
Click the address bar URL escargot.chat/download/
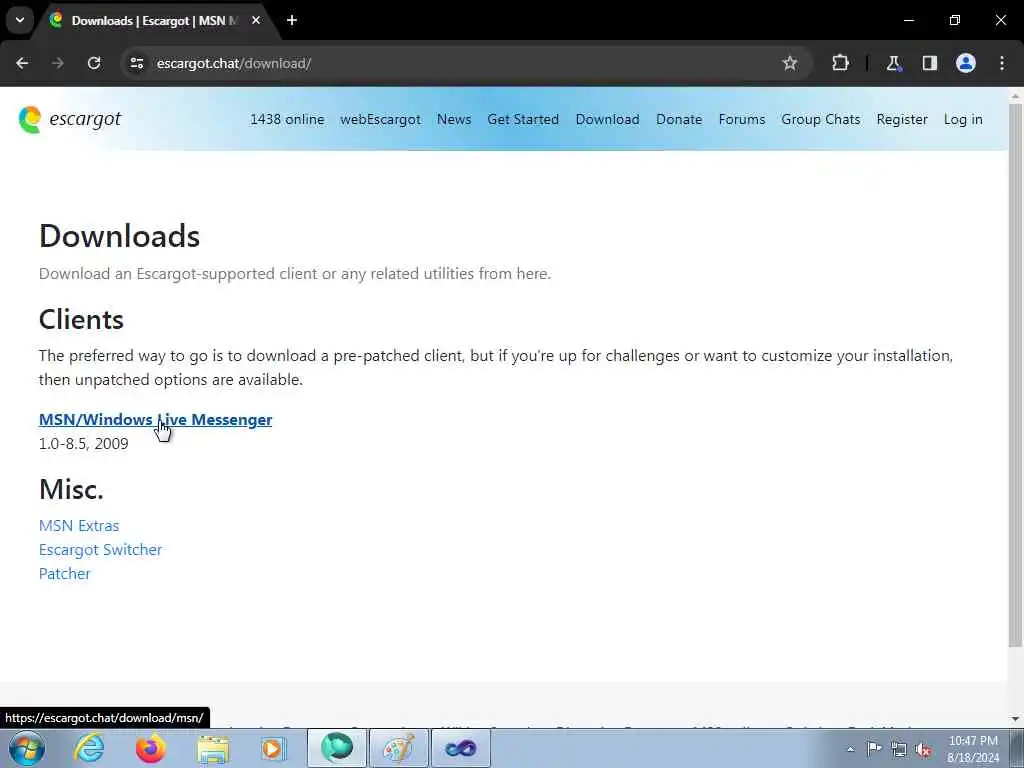click(x=234, y=63)
